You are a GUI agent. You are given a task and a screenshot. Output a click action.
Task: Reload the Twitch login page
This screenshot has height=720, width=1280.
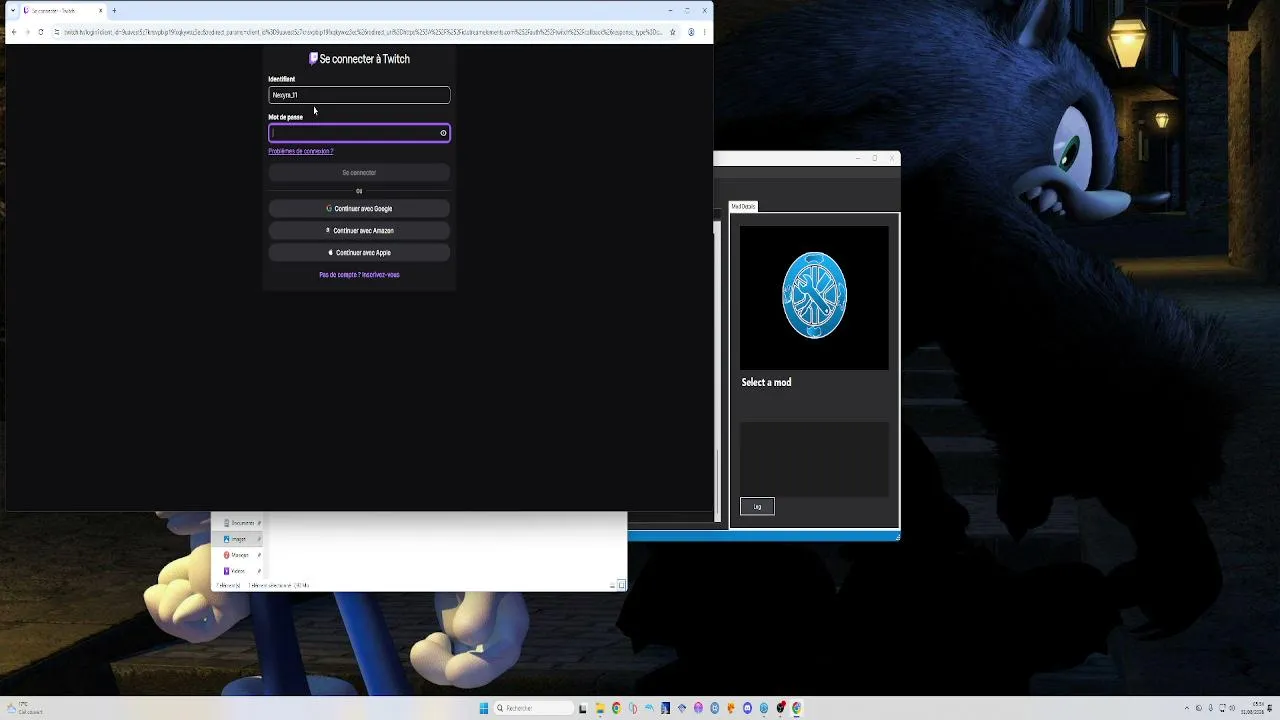[40, 32]
